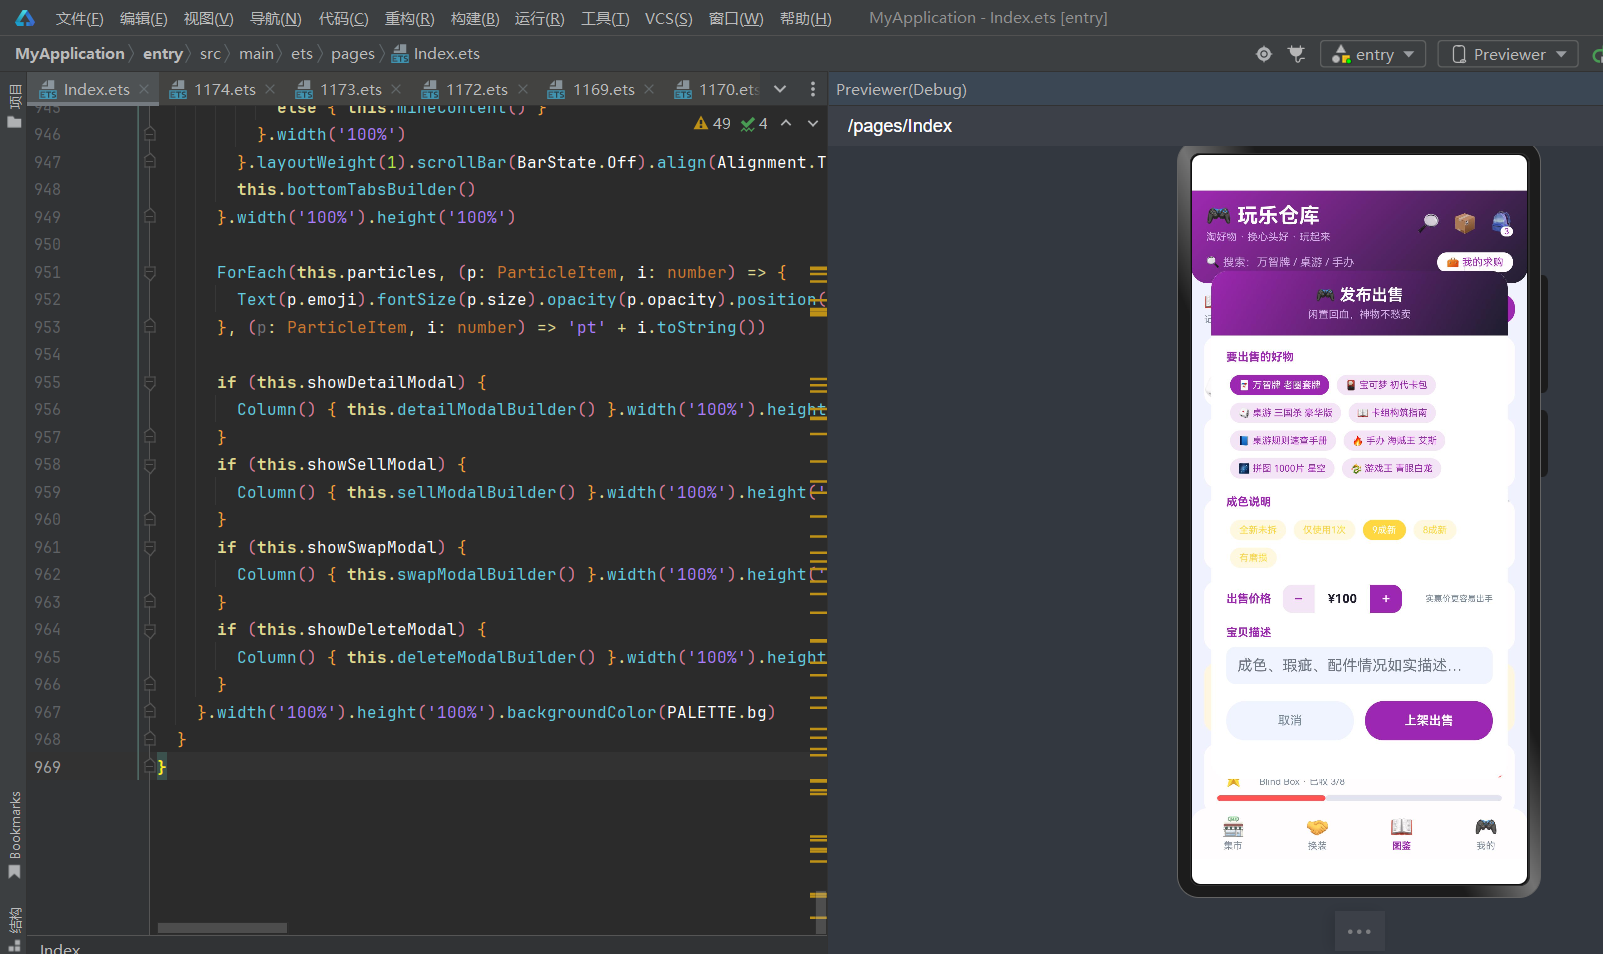1603x954 pixels.
Task: Open the vertical three-dot tab options menu
Action: pyautogui.click(x=813, y=89)
